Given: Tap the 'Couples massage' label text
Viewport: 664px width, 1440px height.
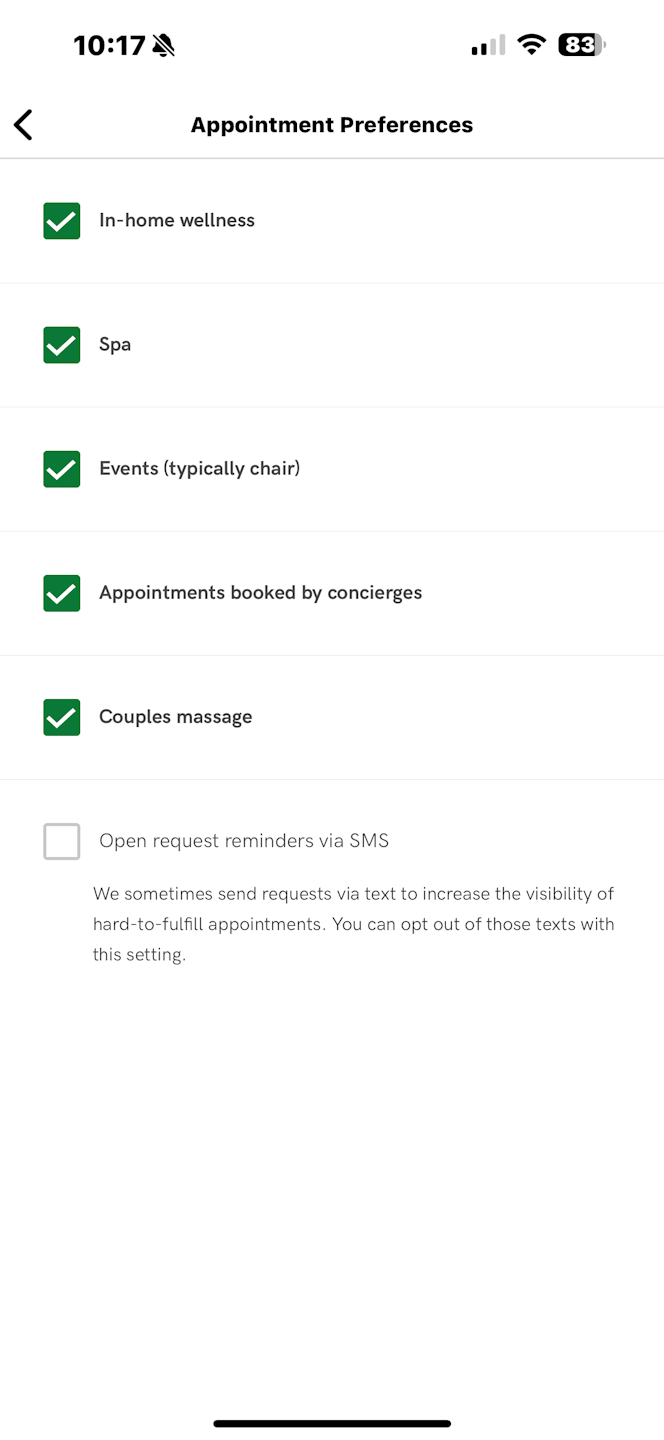Looking at the screenshot, I should 176,717.
